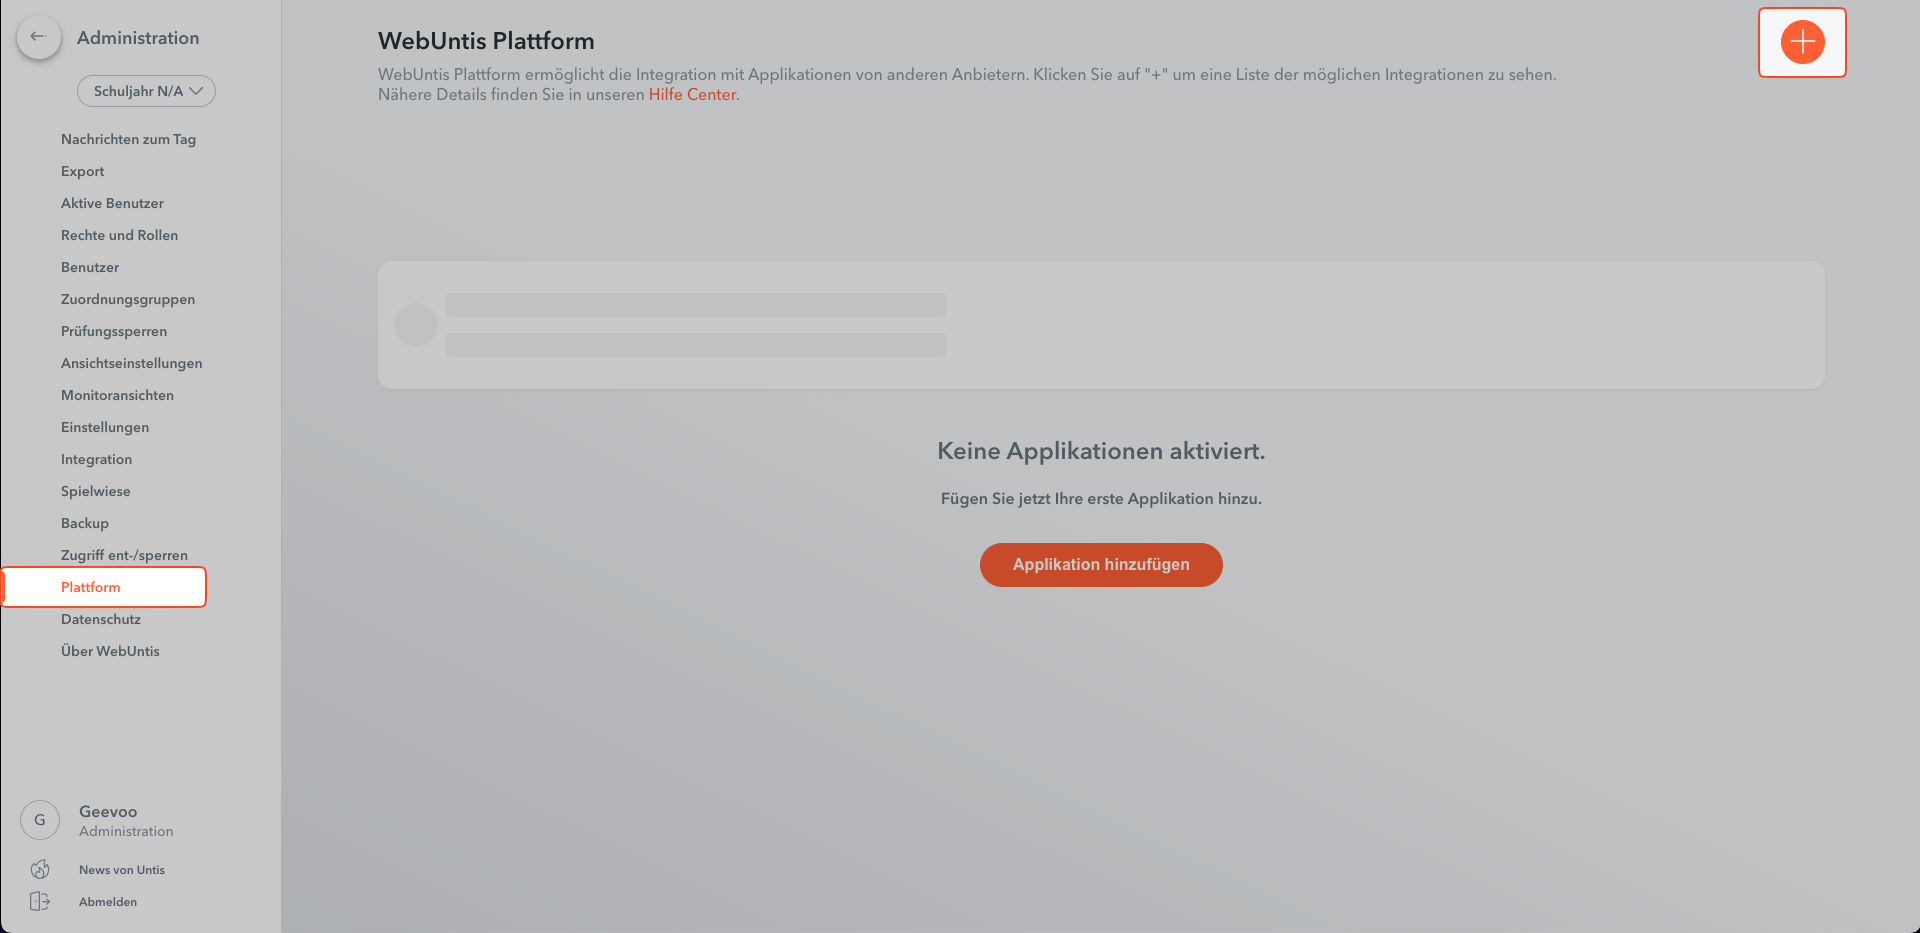Click the News von Untis icon

[x=40, y=869]
